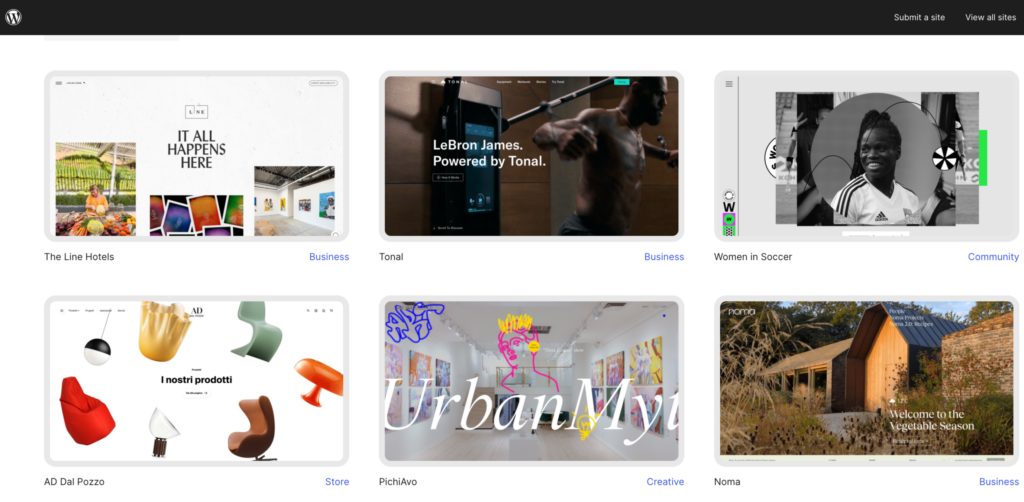1024x502 pixels.
Task: Open the Tonal LeBron James thumbnail
Action: click(x=531, y=156)
